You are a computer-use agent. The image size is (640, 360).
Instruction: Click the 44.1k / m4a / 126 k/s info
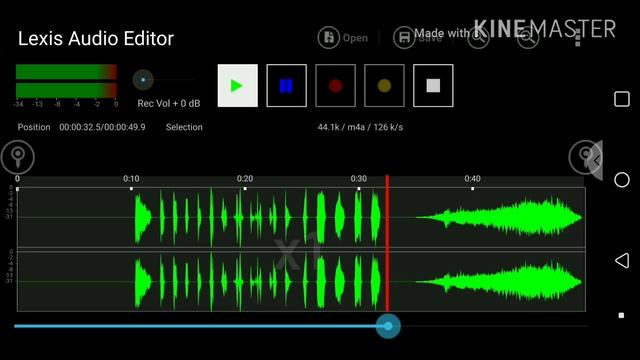pos(360,127)
